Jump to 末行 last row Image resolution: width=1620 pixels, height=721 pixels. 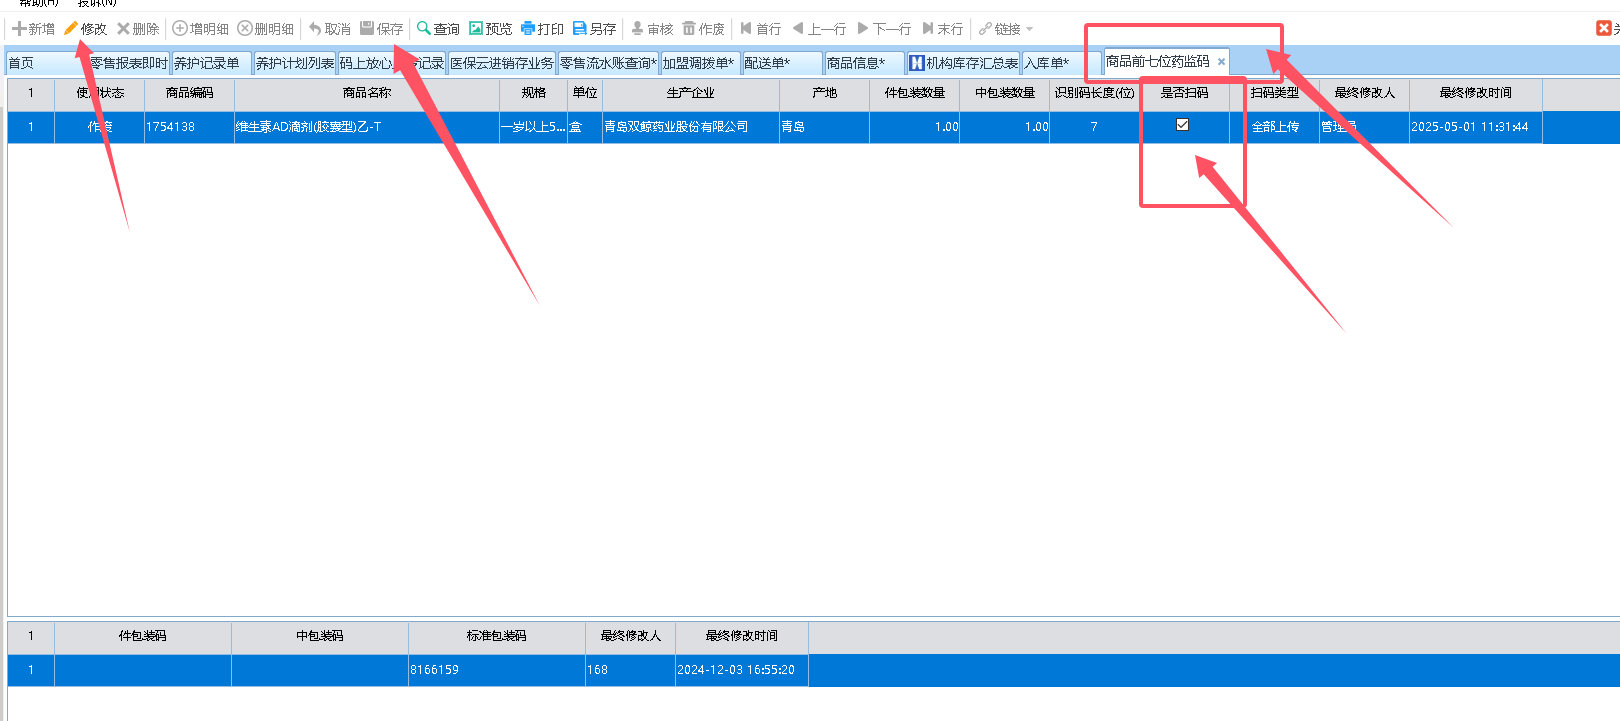point(943,29)
